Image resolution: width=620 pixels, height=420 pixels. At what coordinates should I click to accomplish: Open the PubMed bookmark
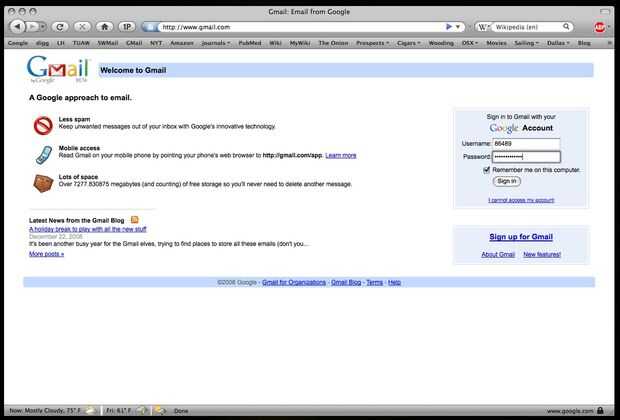click(x=250, y=43)
